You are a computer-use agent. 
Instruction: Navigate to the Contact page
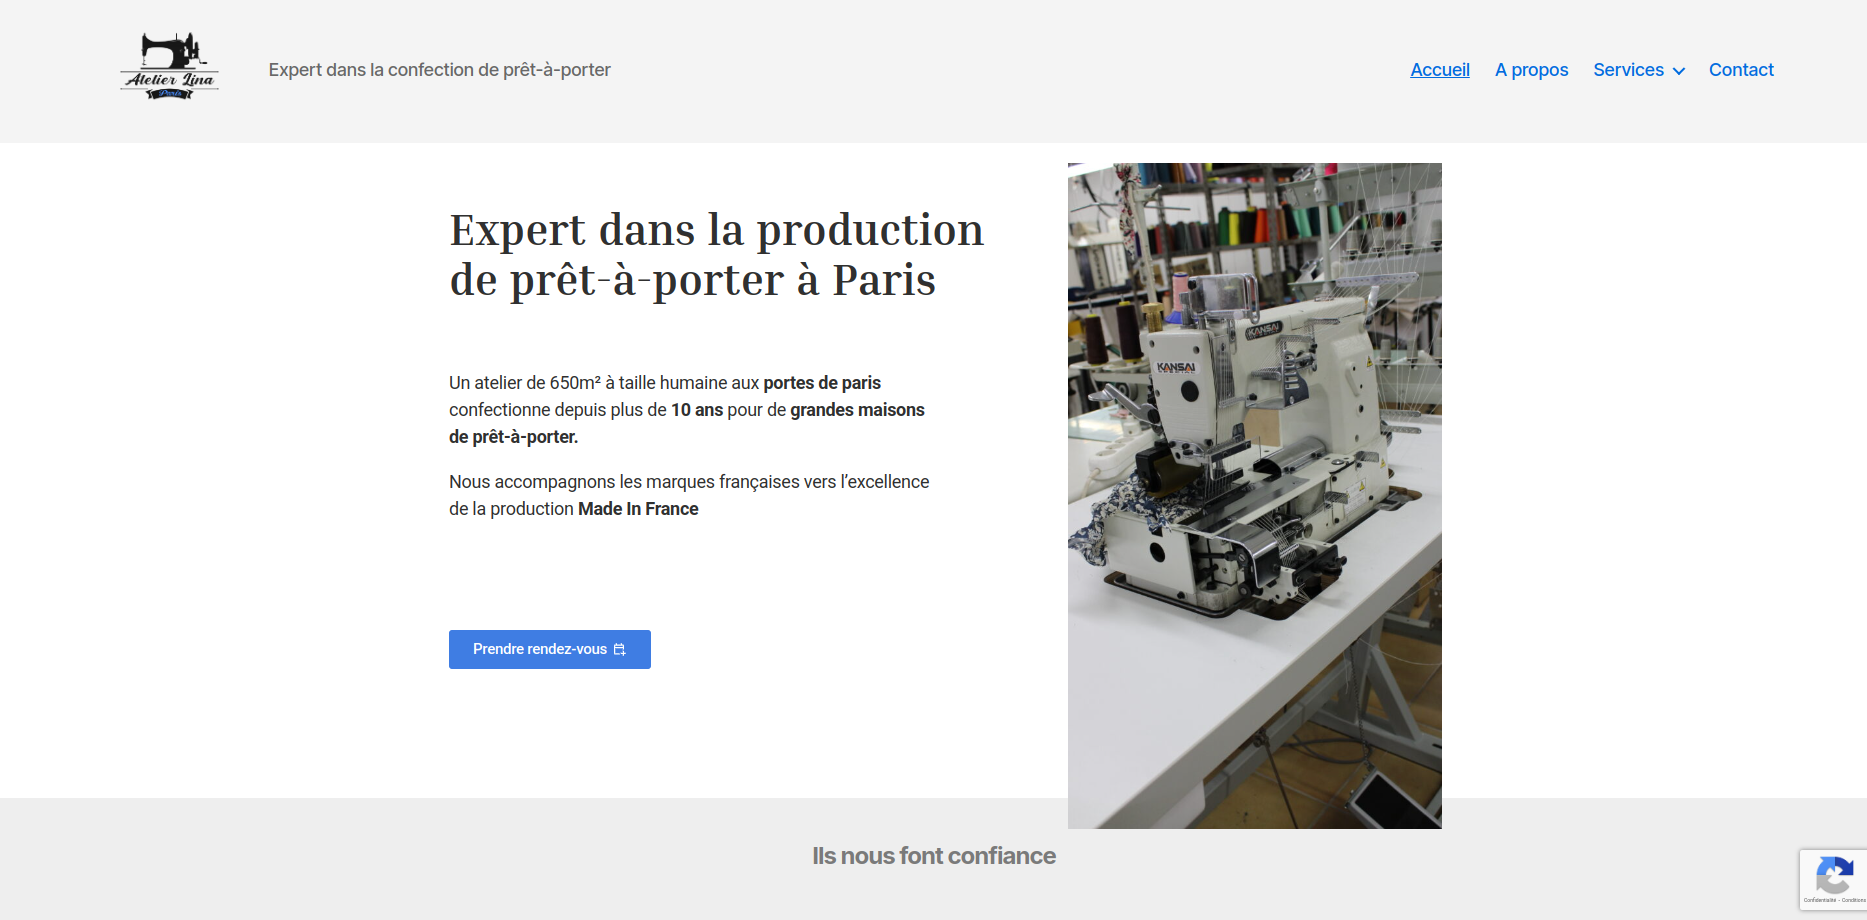pyautogui.click(x=1741, y=70)
